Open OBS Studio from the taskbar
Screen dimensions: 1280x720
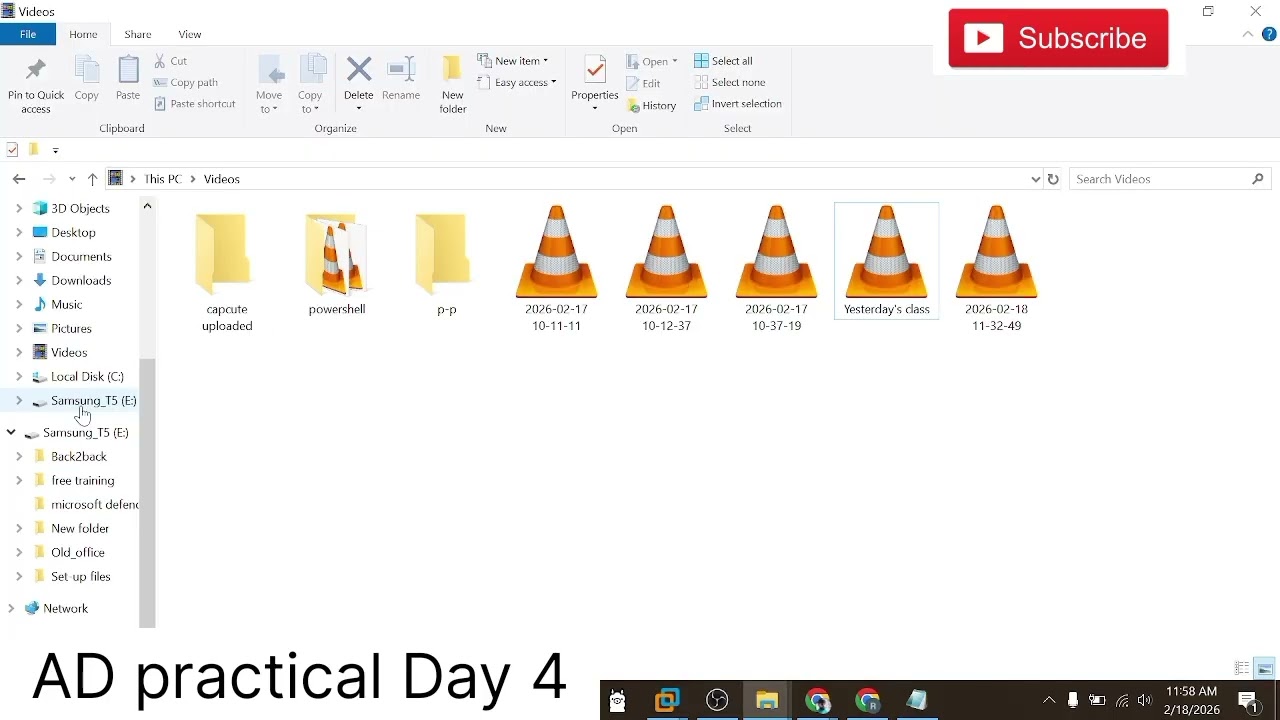pos(718,701)
